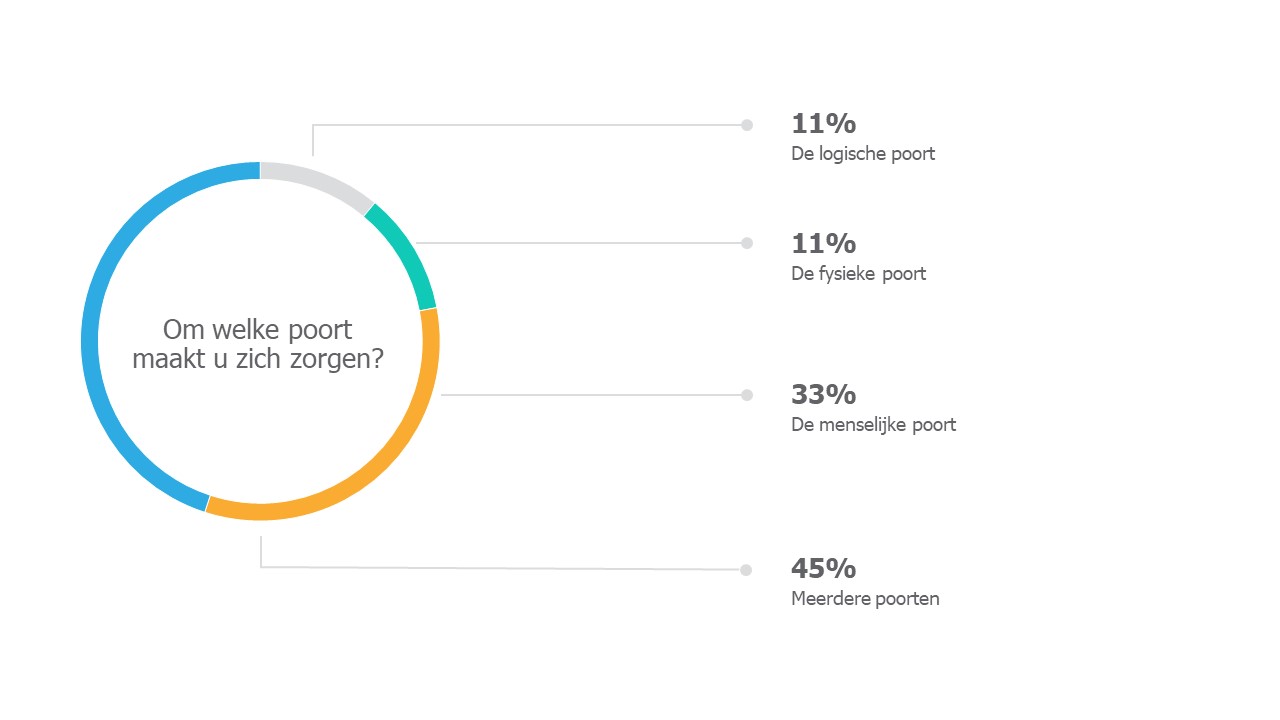Click the 11% value above 'De logische poort'

coord(823,124)
